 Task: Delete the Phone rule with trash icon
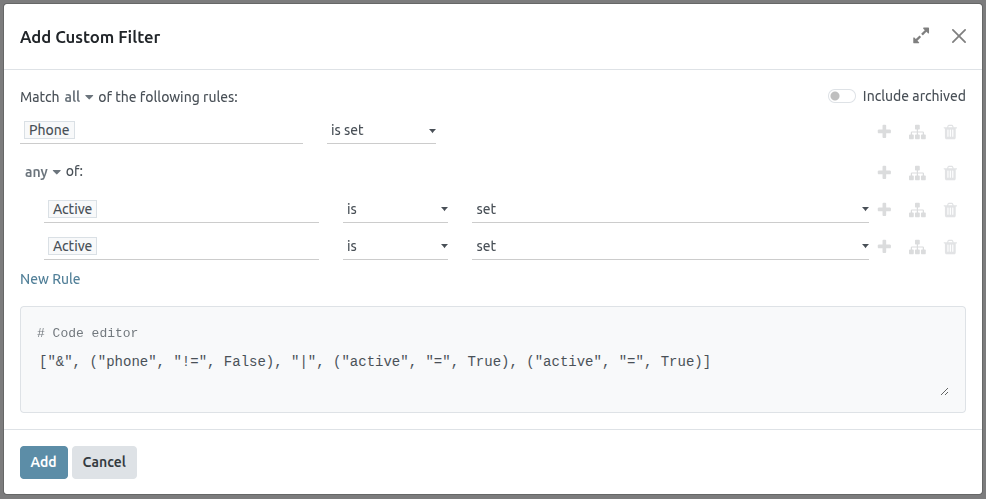(950, 131)
